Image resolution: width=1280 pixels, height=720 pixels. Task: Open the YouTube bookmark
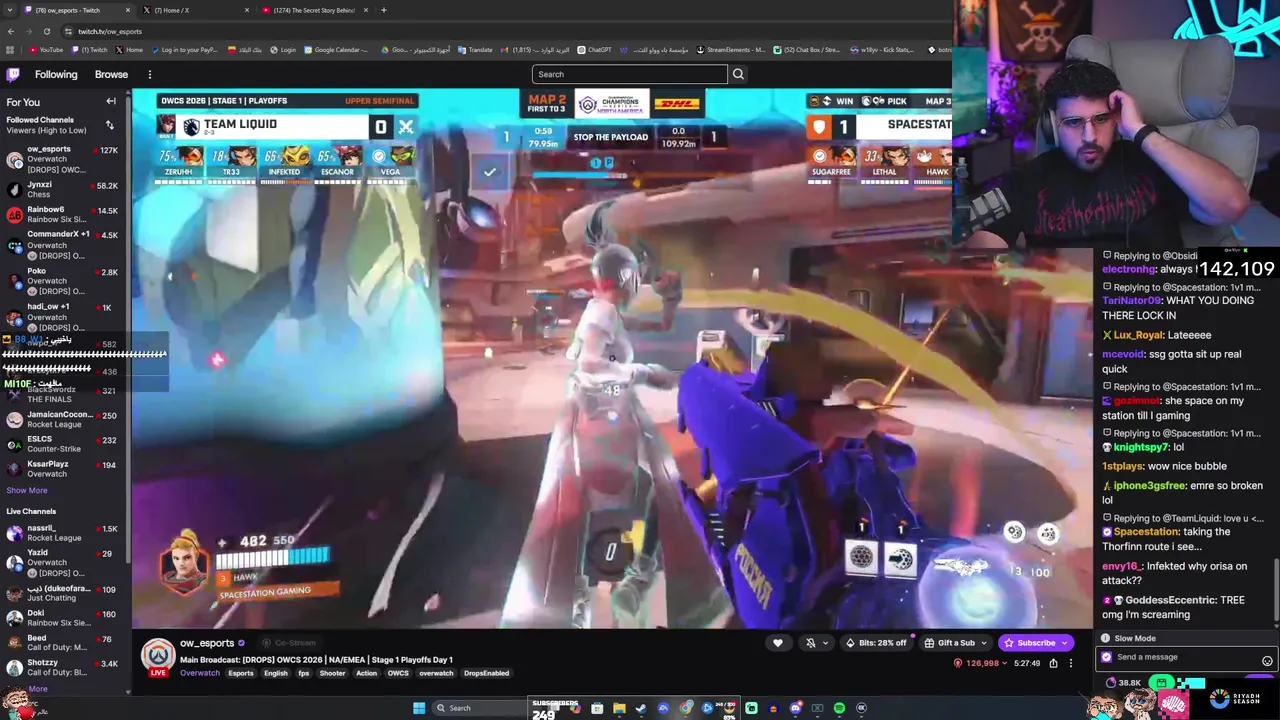click(46, 50)
